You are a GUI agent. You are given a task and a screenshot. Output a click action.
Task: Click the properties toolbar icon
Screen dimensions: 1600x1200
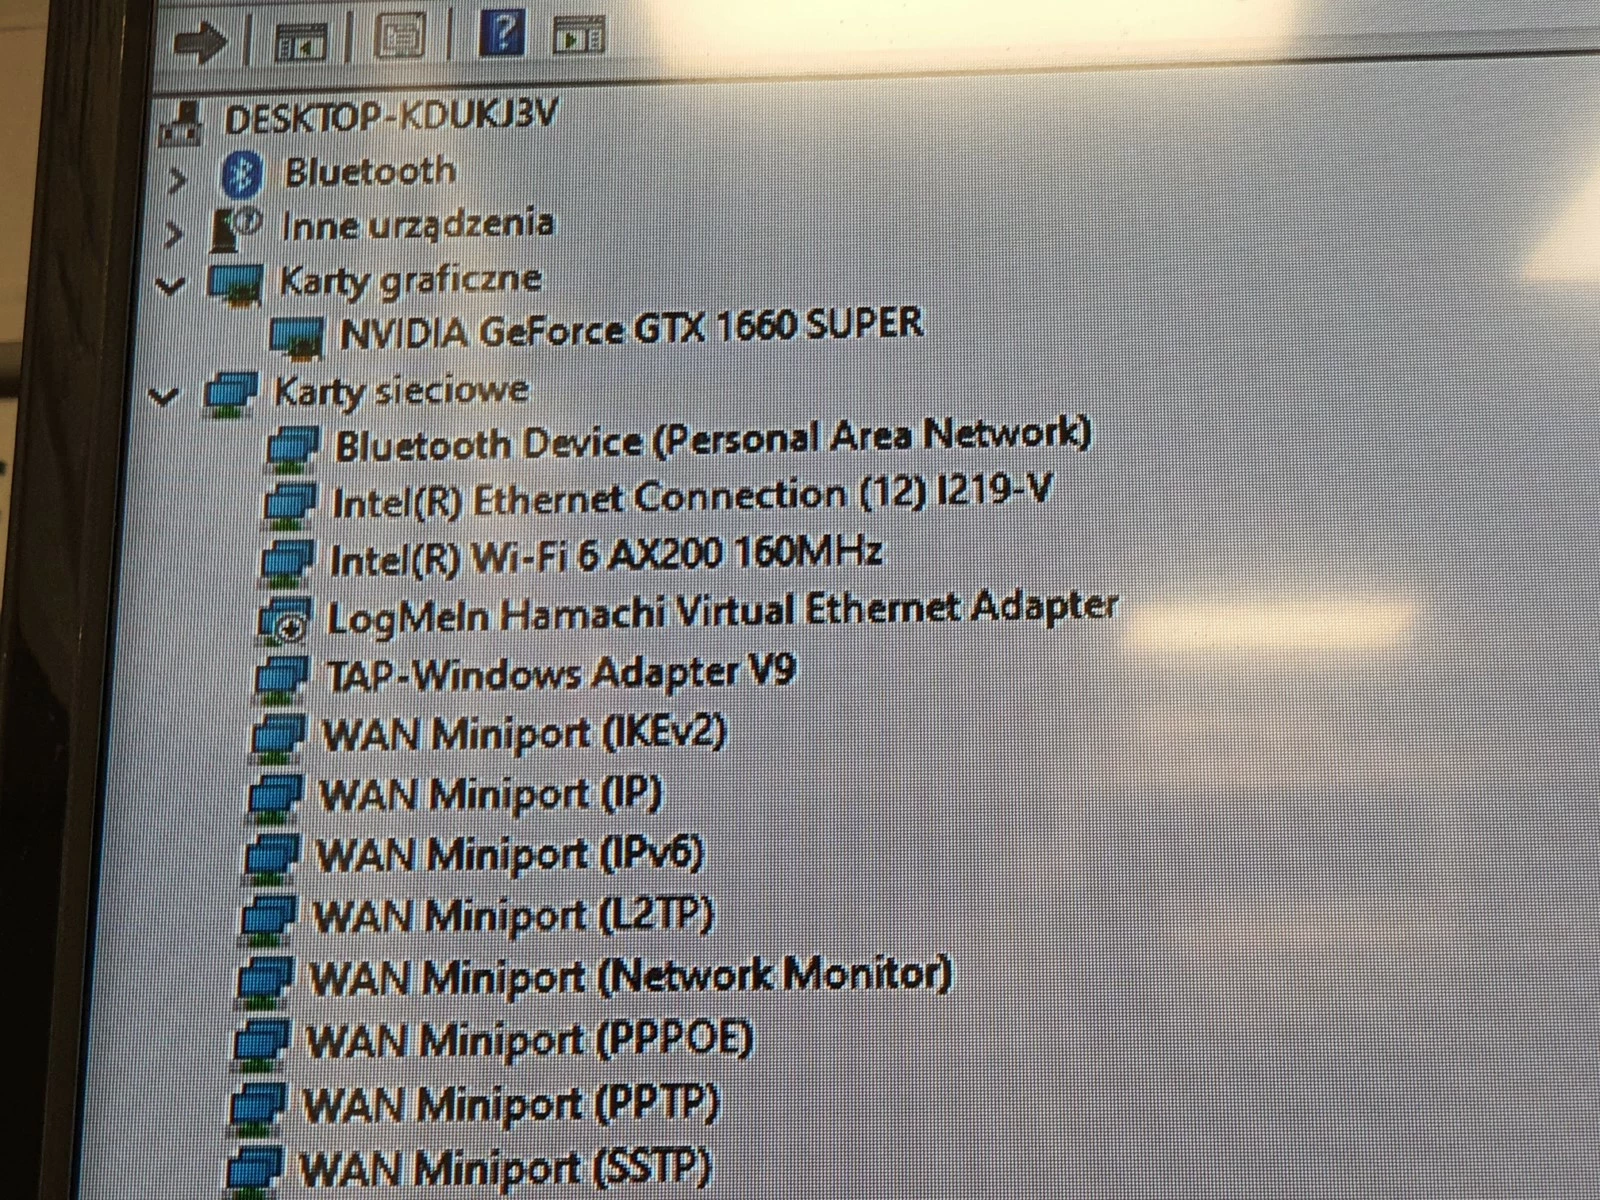coord(399,38)
